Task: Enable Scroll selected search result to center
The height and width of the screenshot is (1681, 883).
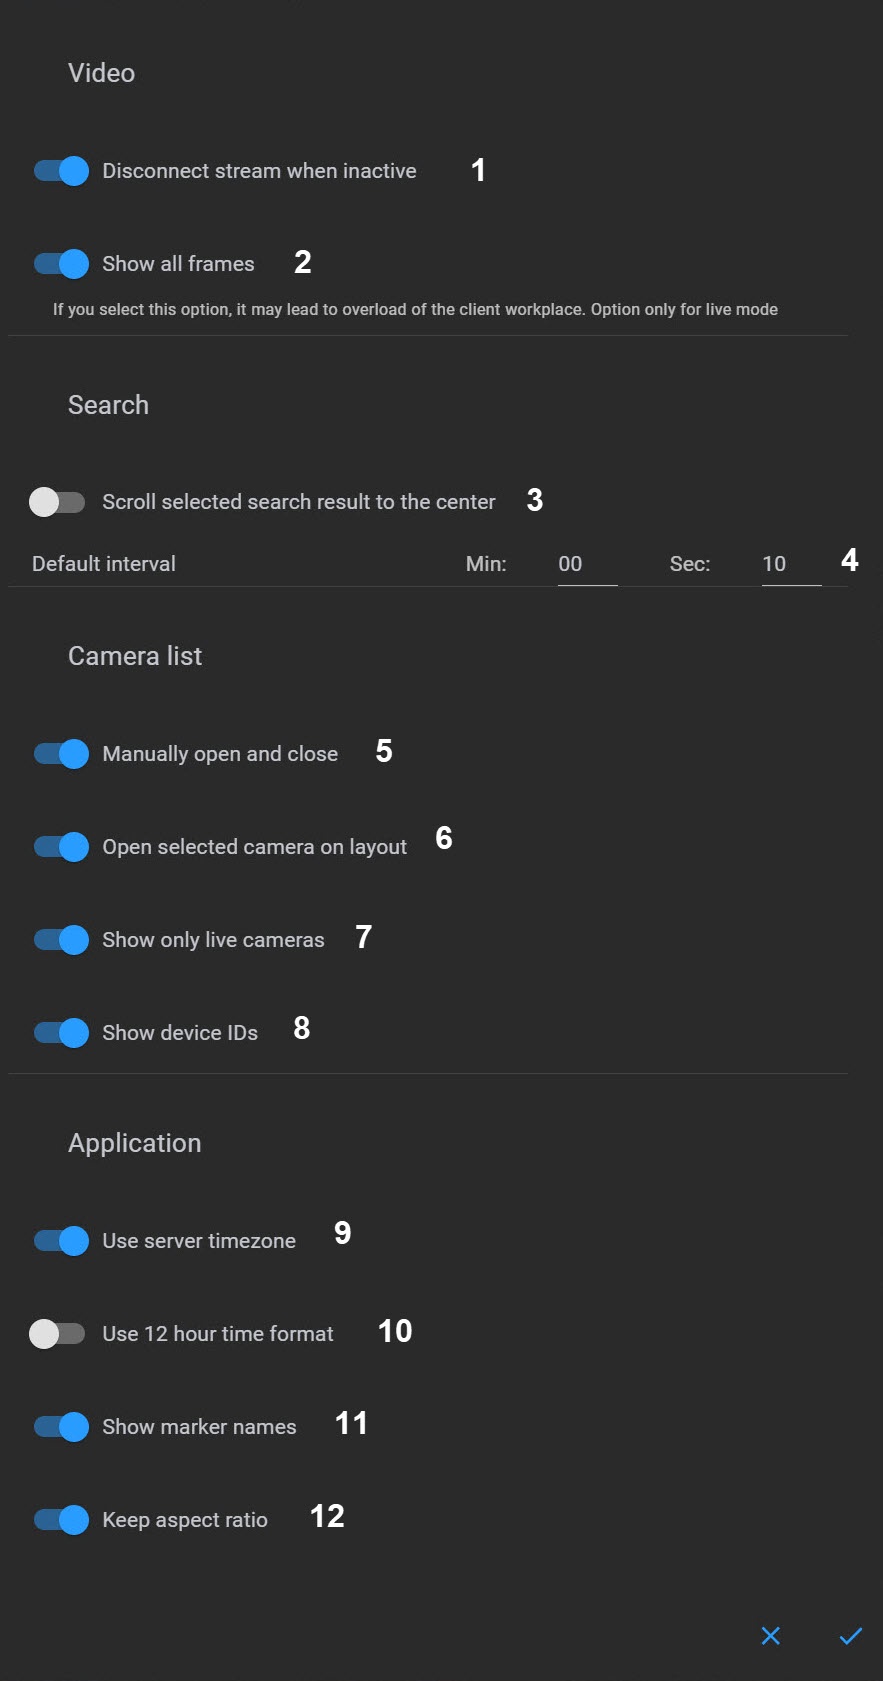Action: [57, 502]
